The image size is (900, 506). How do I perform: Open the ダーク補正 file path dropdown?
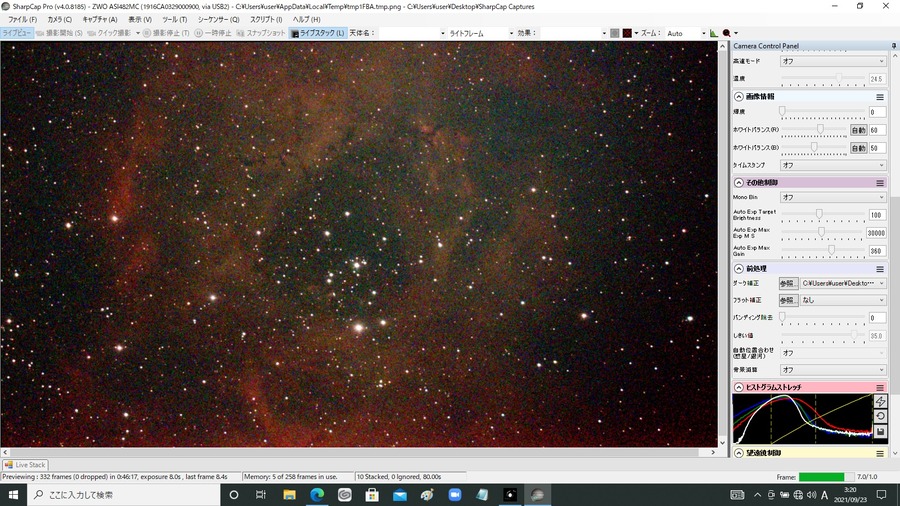pyautogui.click(x=843, y=283)
